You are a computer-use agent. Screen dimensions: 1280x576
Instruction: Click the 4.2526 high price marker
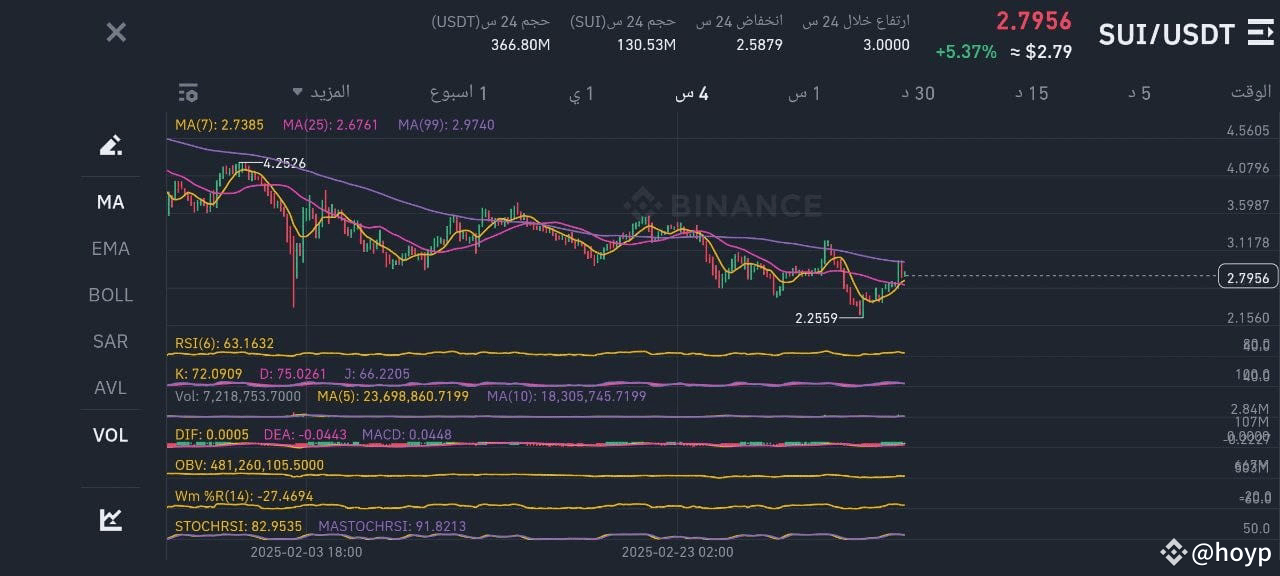(x=284, y=163)
